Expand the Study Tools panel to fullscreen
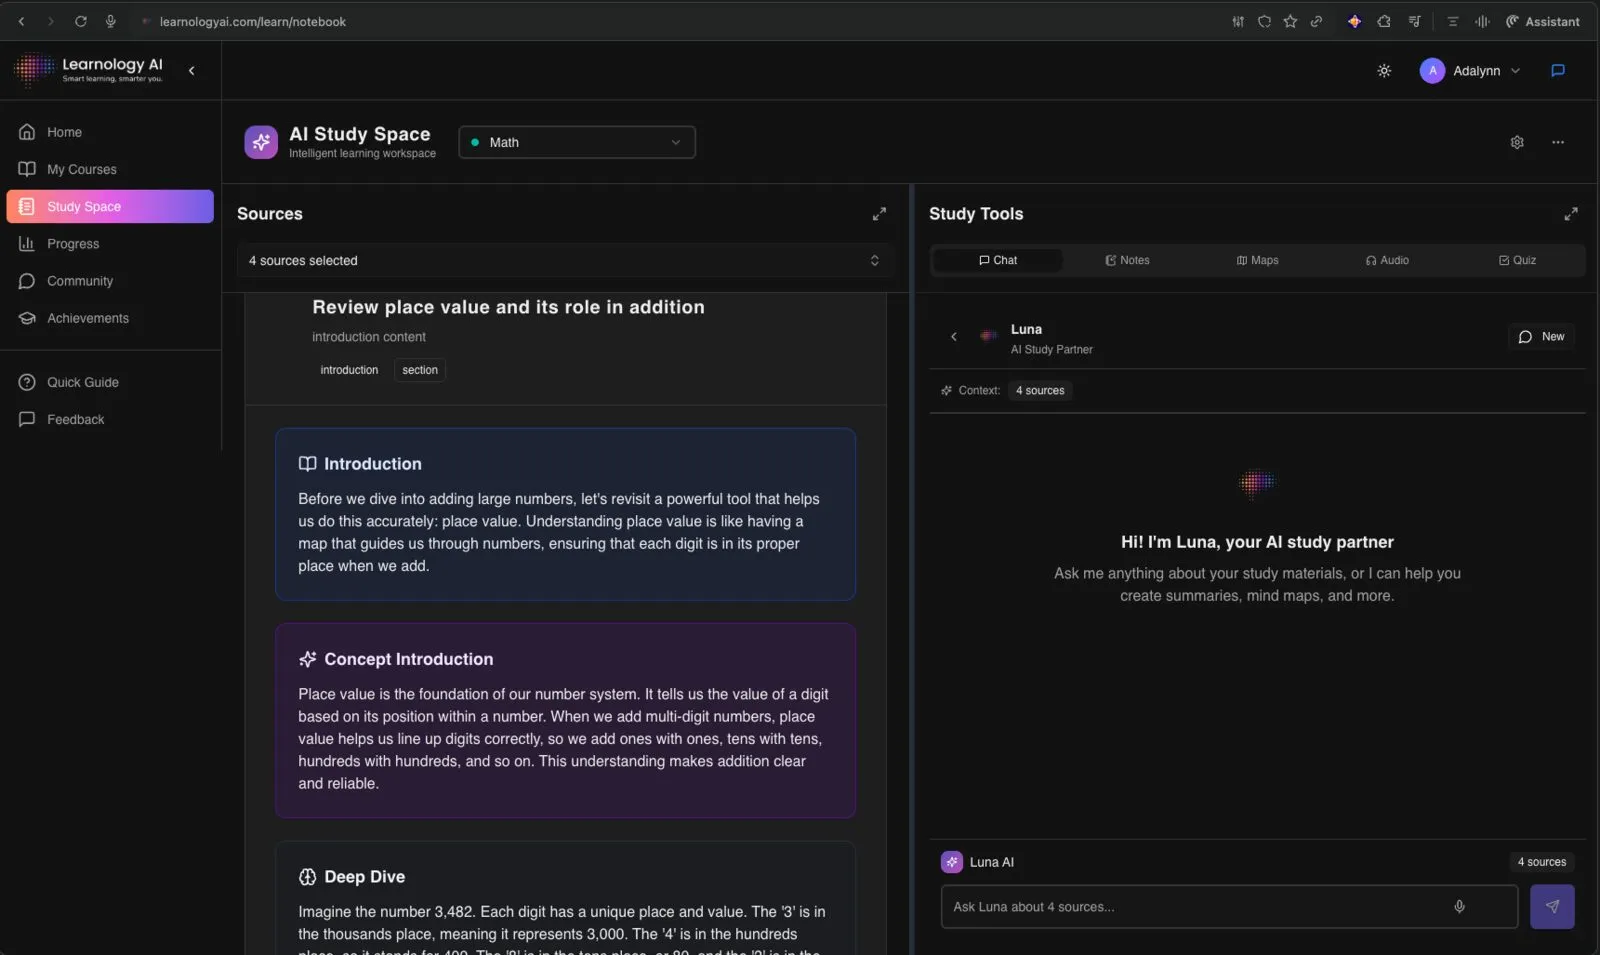1600x955 pixels. [x=1571, y=214]
